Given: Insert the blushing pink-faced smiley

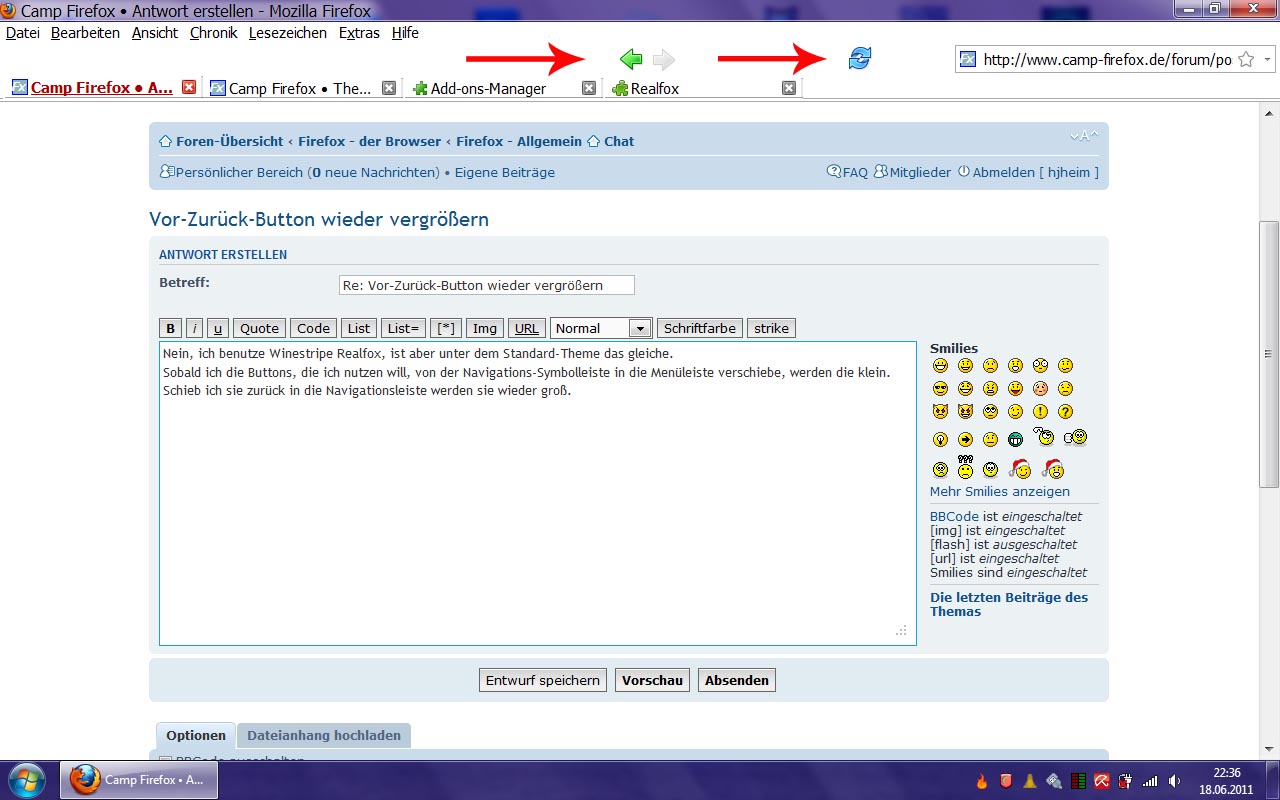Looking at the screenshot, I should coord(1040,388).
